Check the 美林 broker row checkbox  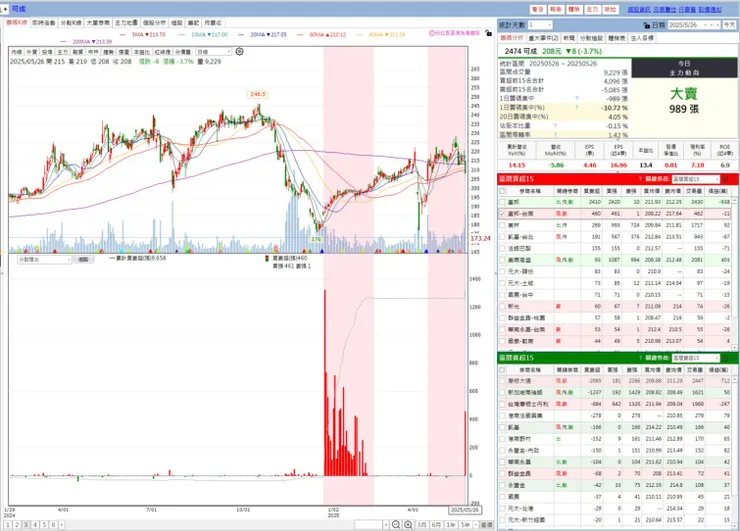point(502,225)
